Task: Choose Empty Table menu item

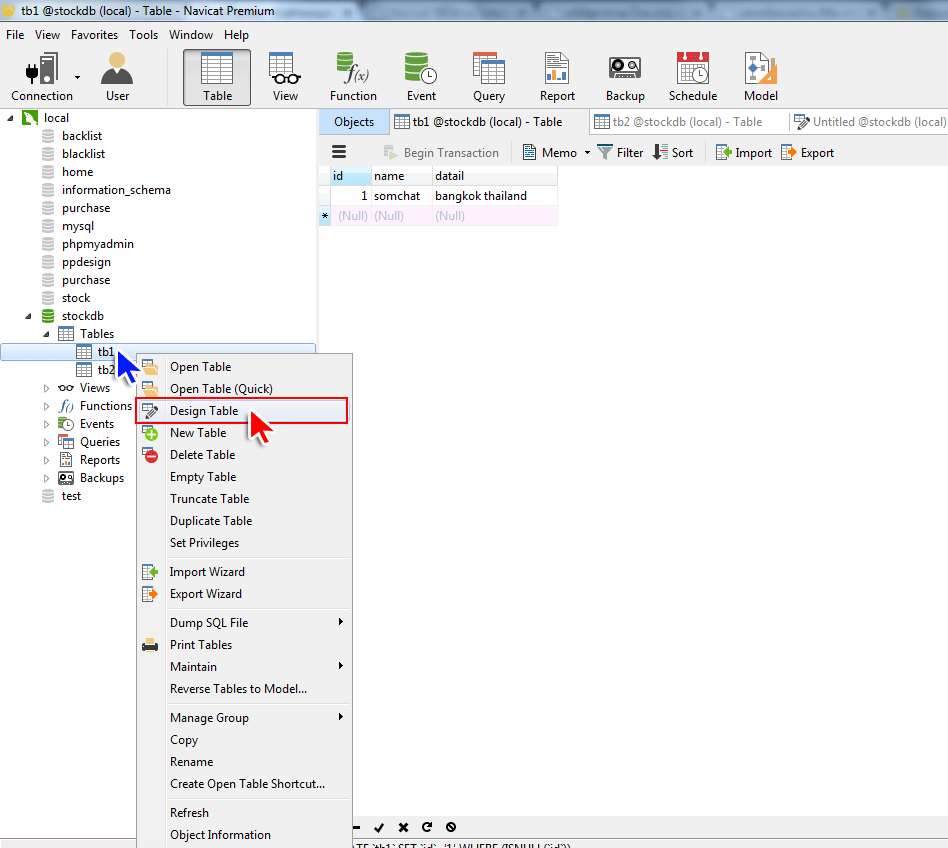Action: coord(244,477)
